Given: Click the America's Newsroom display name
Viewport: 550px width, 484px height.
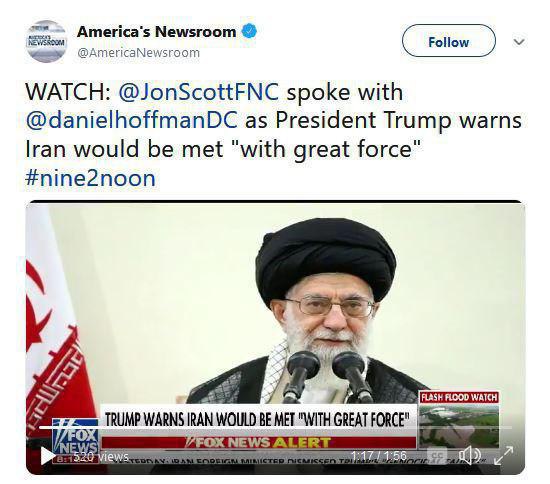Looking at the screenshot, I should (x=156, y=32).
